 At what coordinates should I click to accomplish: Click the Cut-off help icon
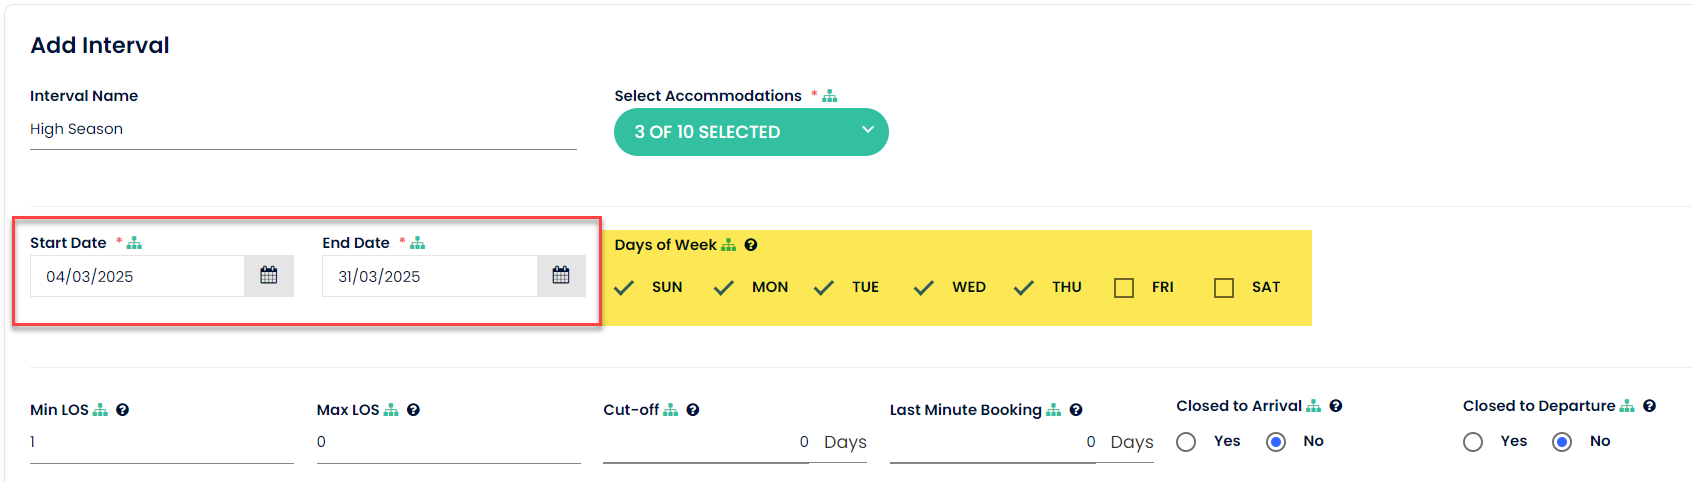click(x=693, y=410)
